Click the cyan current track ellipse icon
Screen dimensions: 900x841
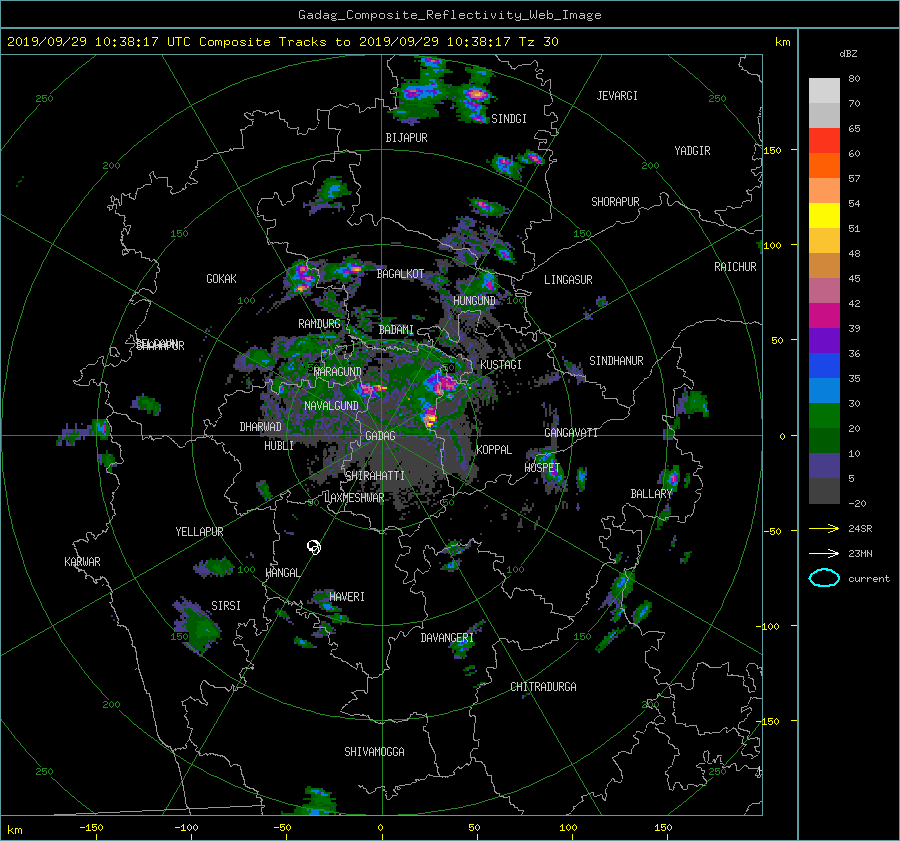pyautogui.click(x=824, y=578)
